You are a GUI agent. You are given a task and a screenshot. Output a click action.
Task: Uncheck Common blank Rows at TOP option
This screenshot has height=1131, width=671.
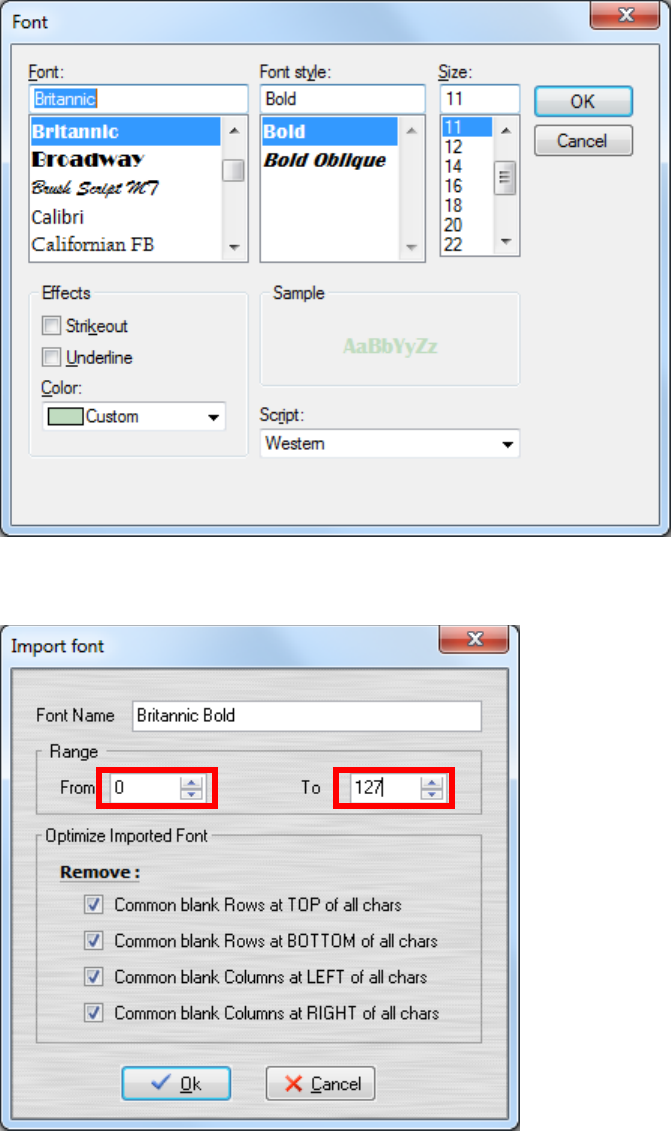[x=93, y=905]
